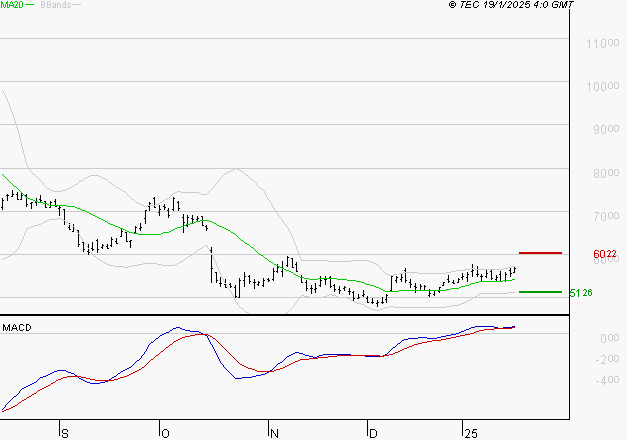
Task: Click the 9000 price axis label
Action: click(x=602, y=129)
